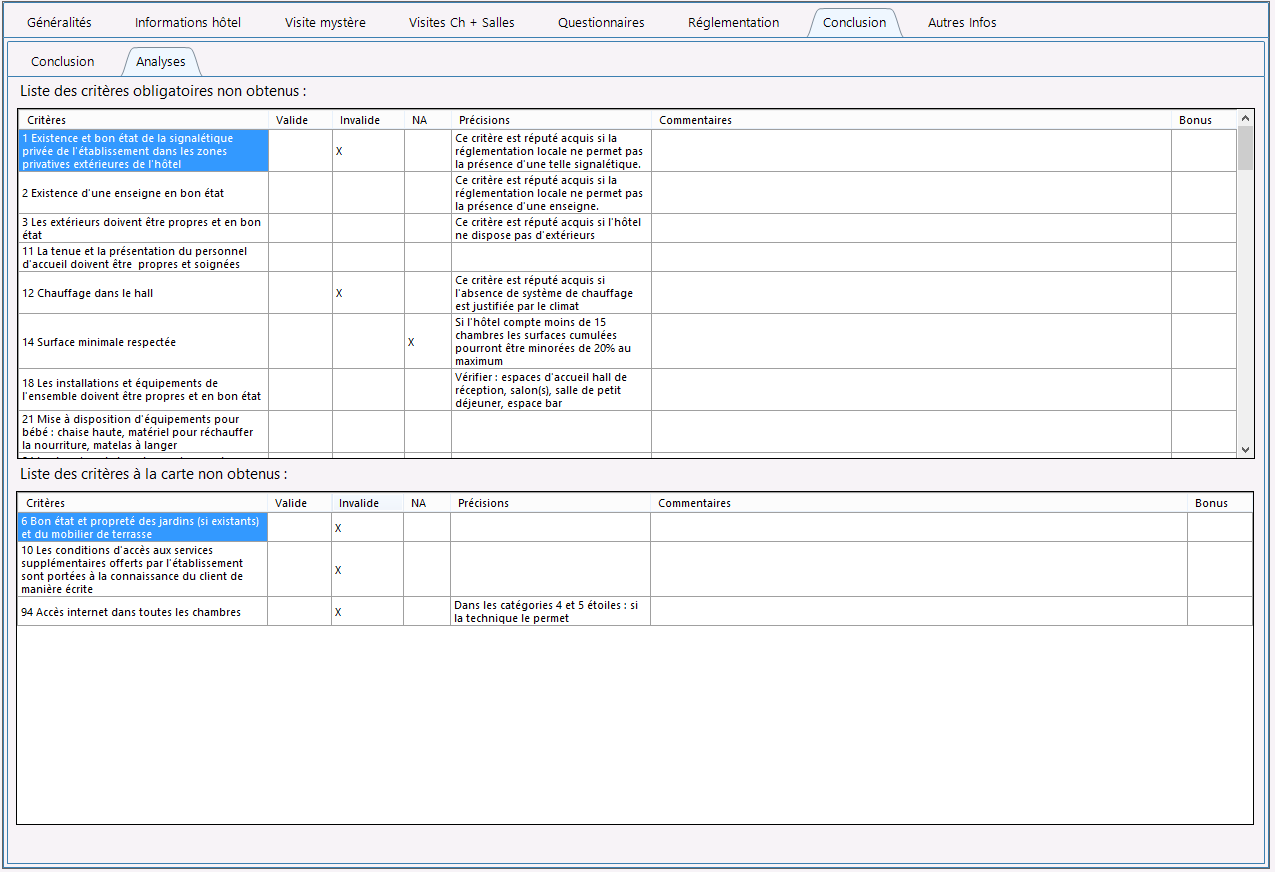1275x872 pixels.
Task: Select row 2 Existence d'une enseigne en bon état
Action: click(x=628, y=193)
